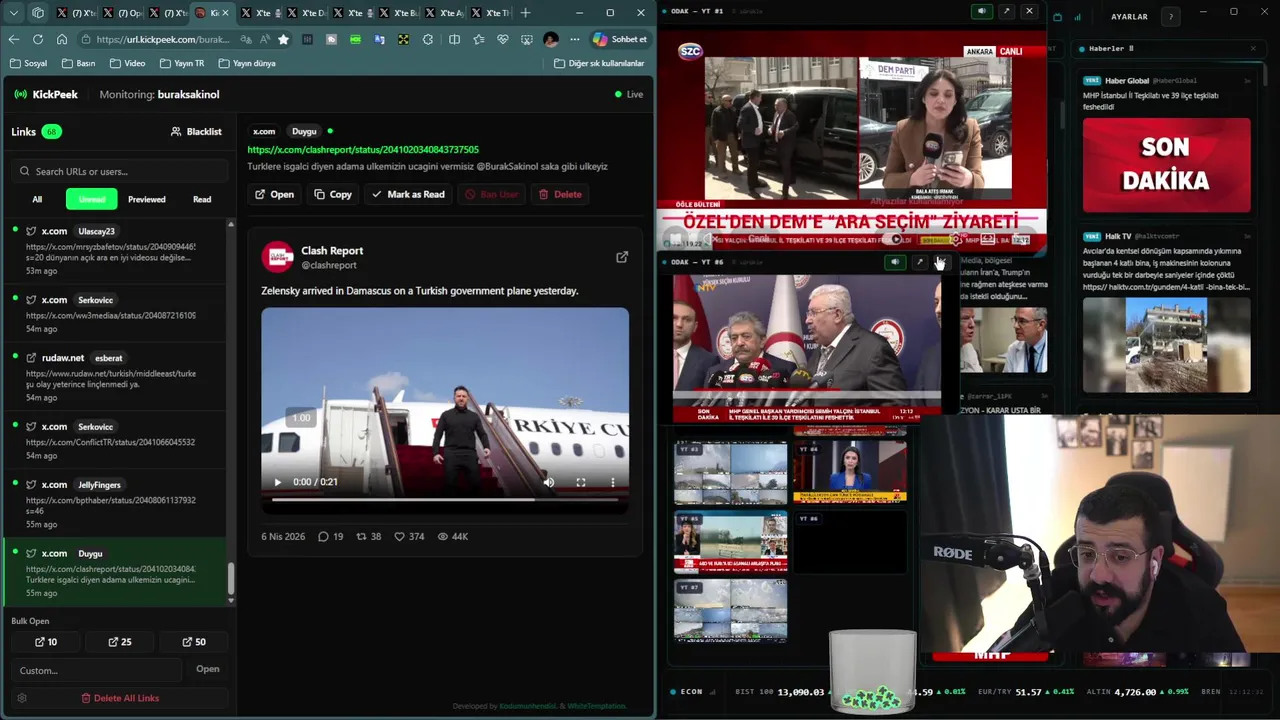This screenshot has height=720, width=1280.
Task: Open the Yayın TR bookmarks folder
Action: [x=181, y=63]
